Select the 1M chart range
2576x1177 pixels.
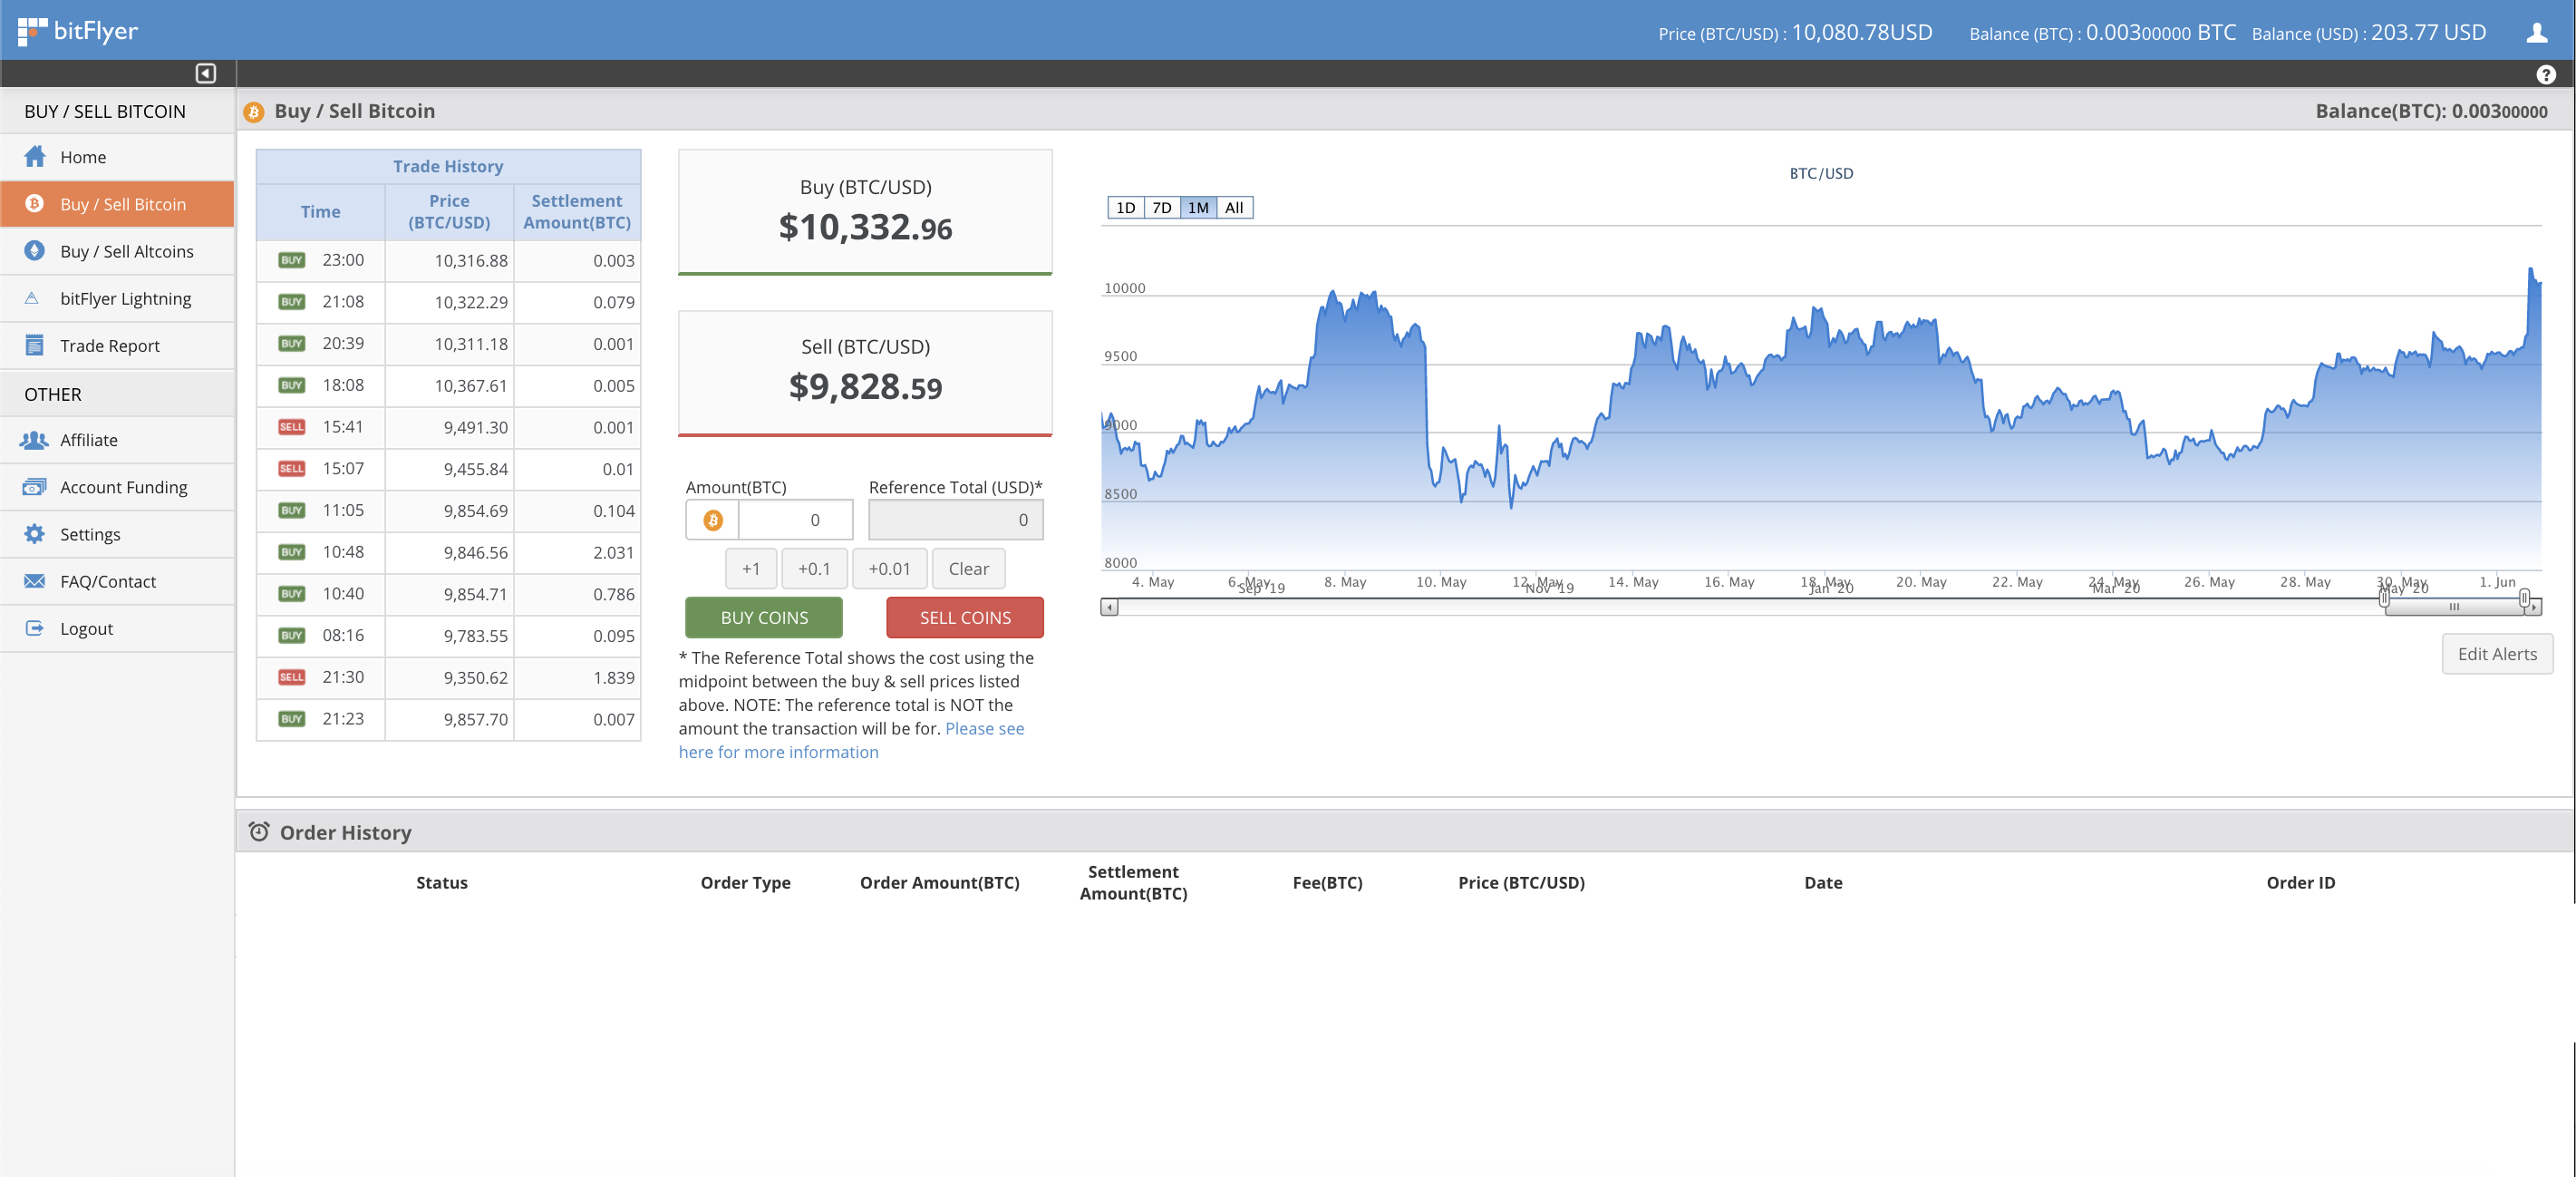click(x=1198, y=207)
